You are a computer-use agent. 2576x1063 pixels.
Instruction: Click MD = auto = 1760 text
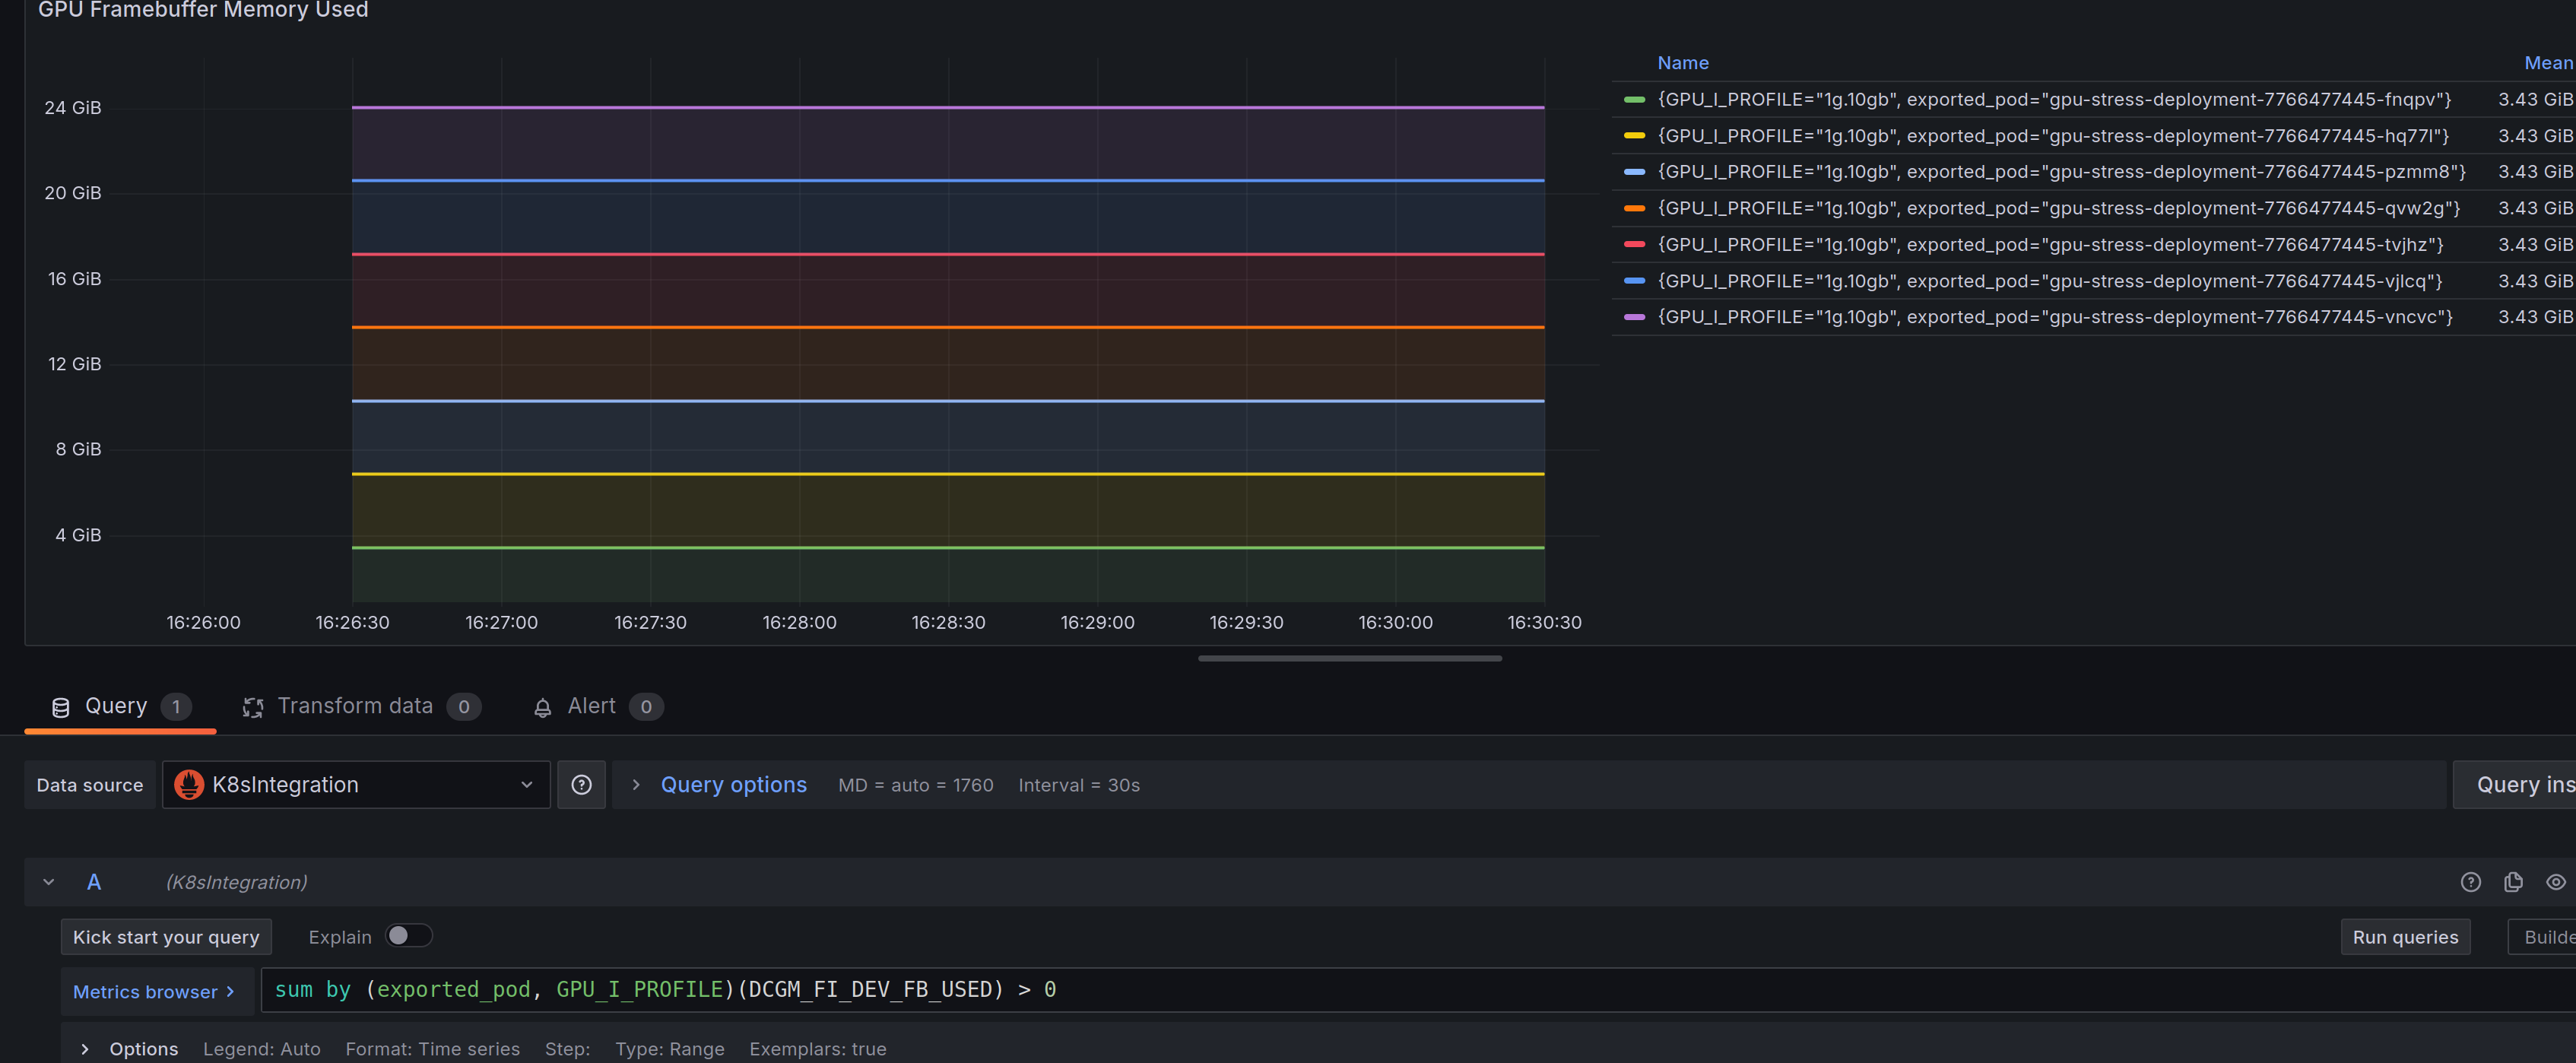[x=916, y=785]
